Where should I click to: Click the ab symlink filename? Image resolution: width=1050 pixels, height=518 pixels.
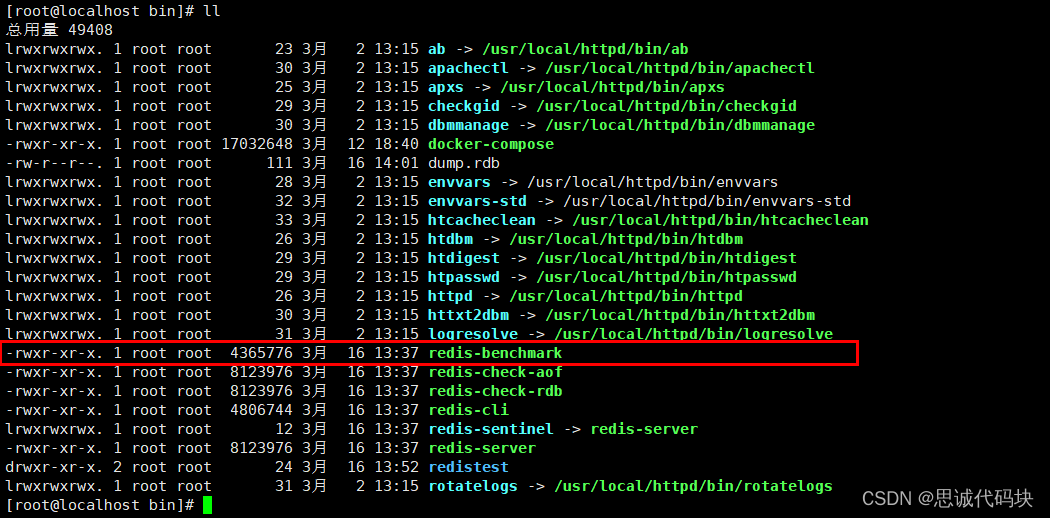click(x=437, y=49)
